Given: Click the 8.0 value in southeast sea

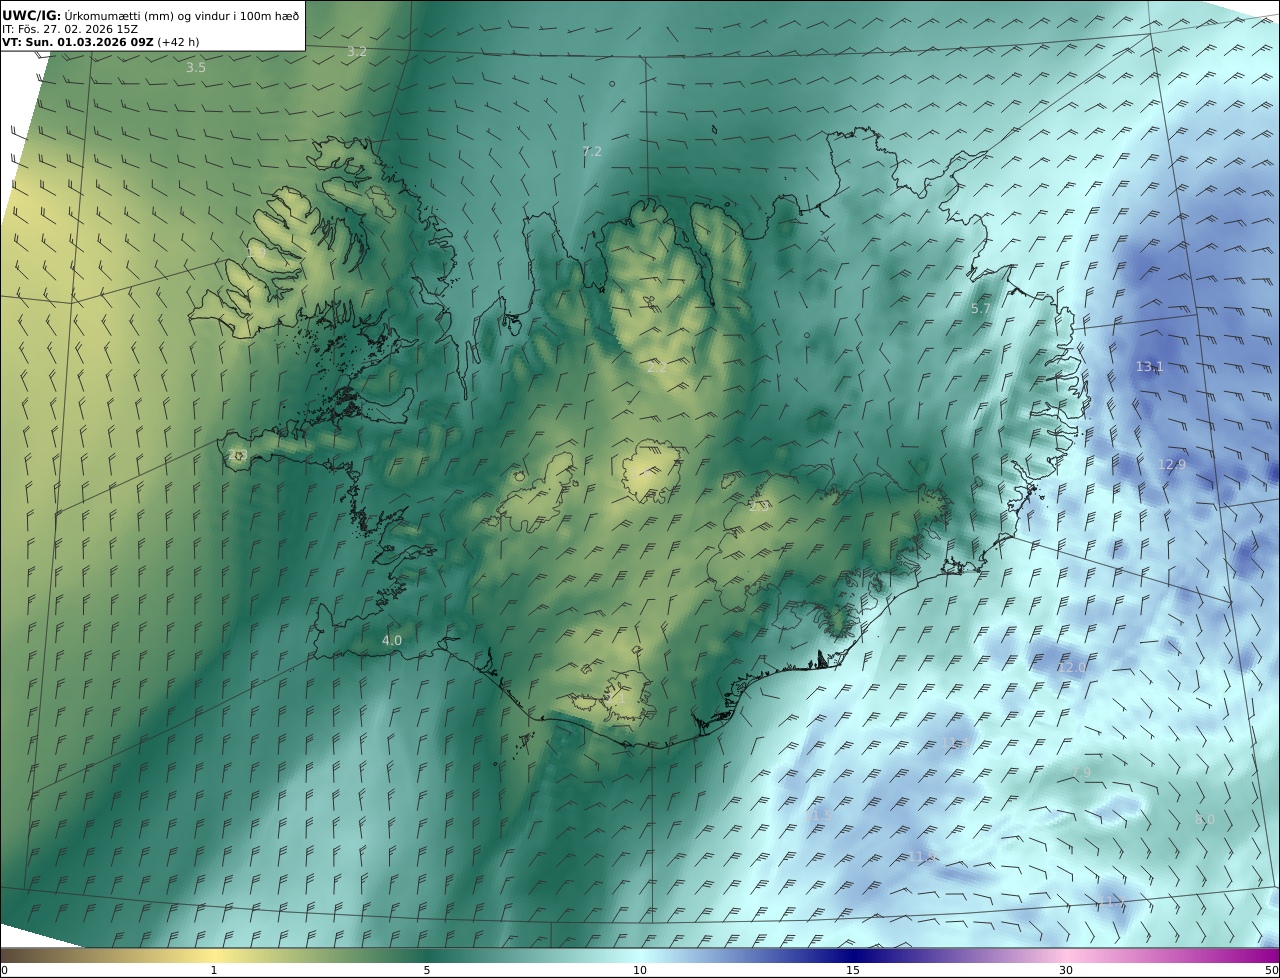Looking at the screenshot, I should (1205, 819).
